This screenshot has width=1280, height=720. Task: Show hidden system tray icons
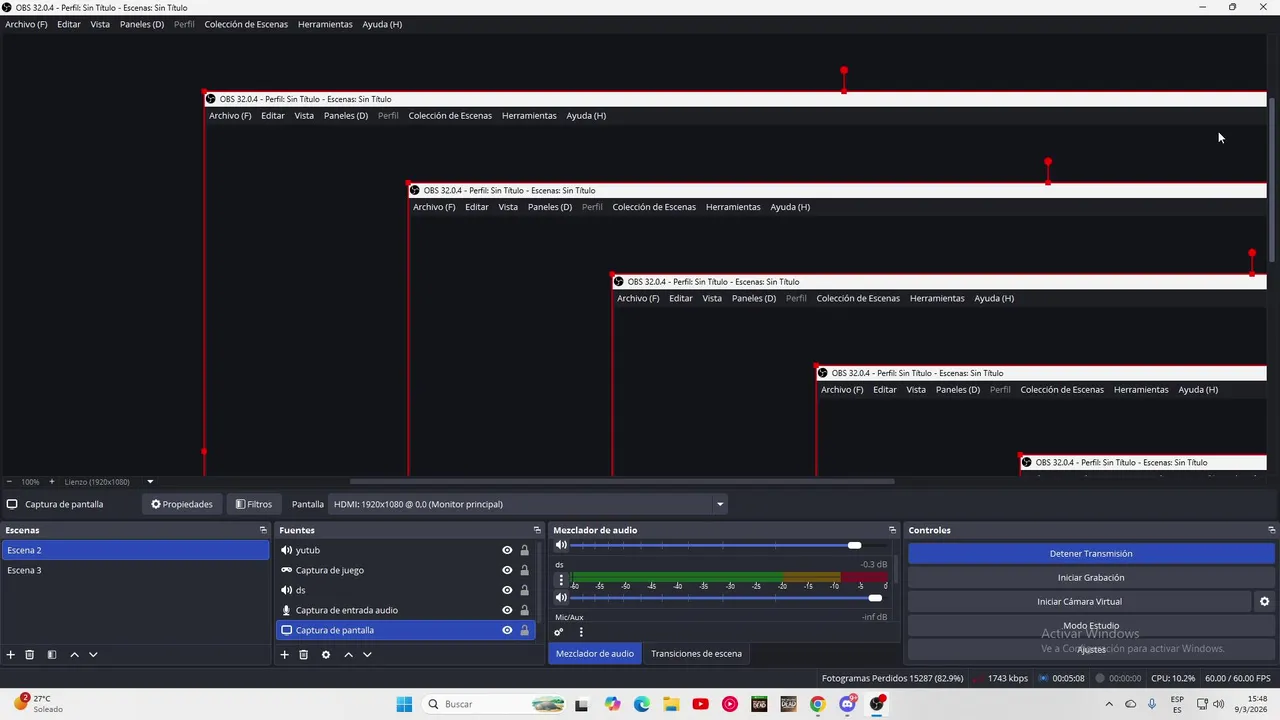[1110, 704]
